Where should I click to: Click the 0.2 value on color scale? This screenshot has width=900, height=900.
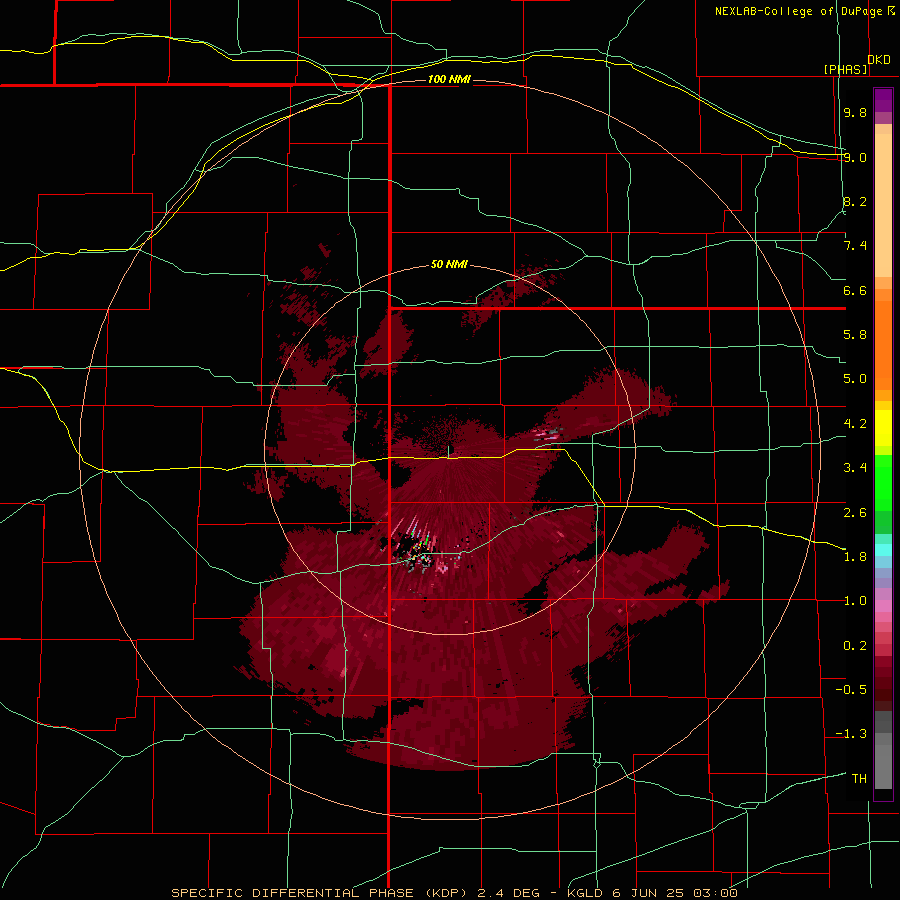point(855,646)
